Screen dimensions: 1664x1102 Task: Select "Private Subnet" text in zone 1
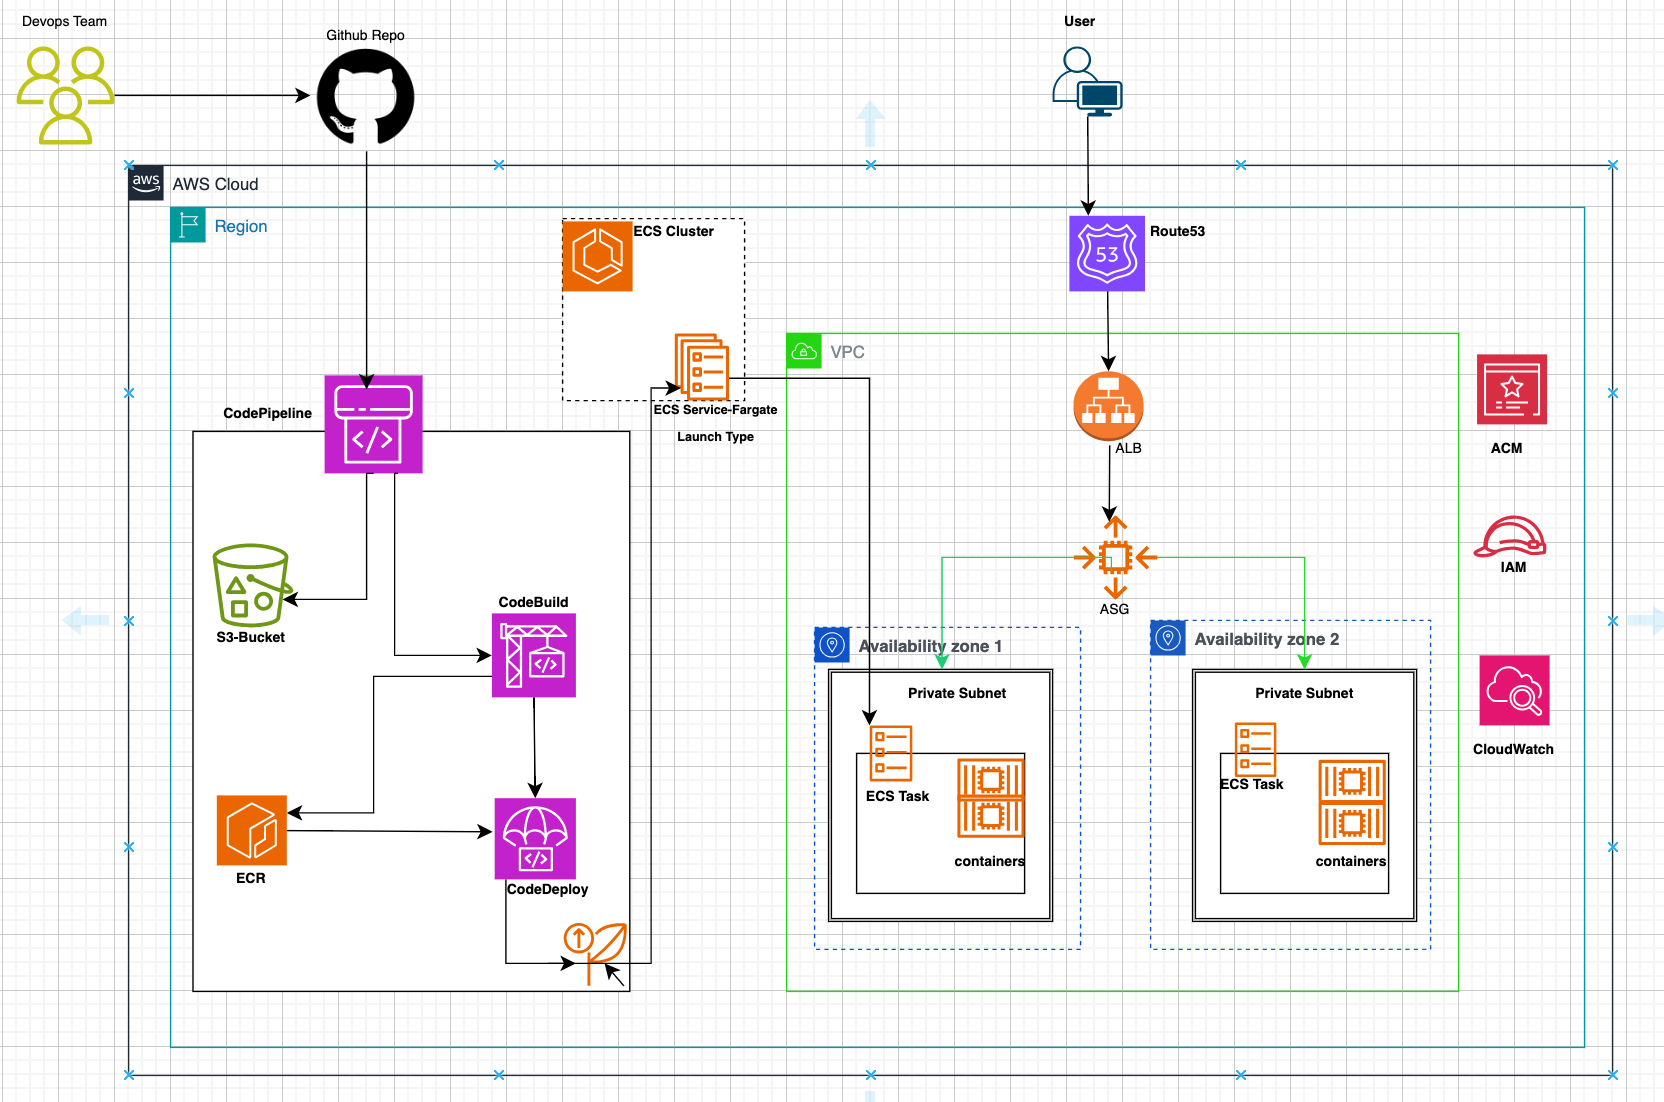pyautogui.click(x=957, y=693)
